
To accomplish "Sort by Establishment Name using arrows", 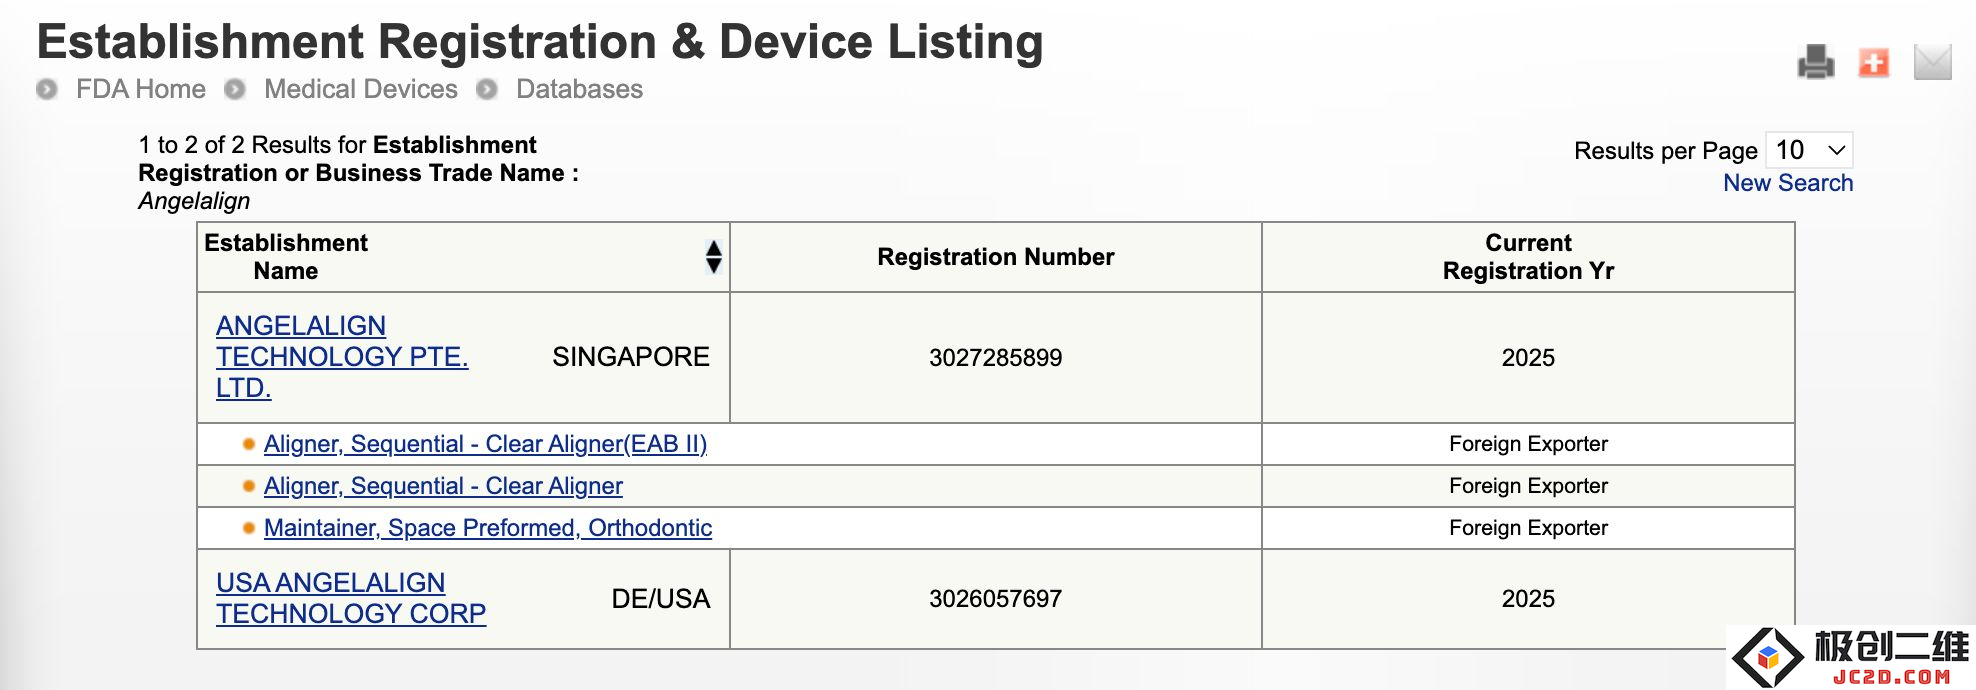I will 713,257.
